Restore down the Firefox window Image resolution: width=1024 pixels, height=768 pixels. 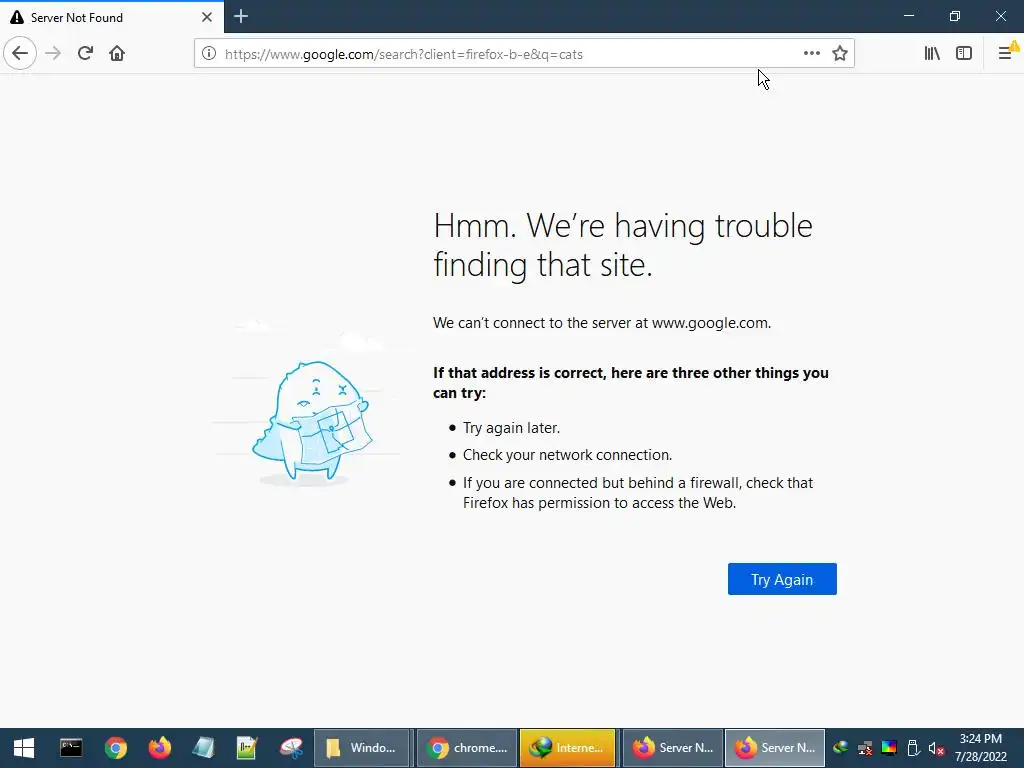(954, 16)
